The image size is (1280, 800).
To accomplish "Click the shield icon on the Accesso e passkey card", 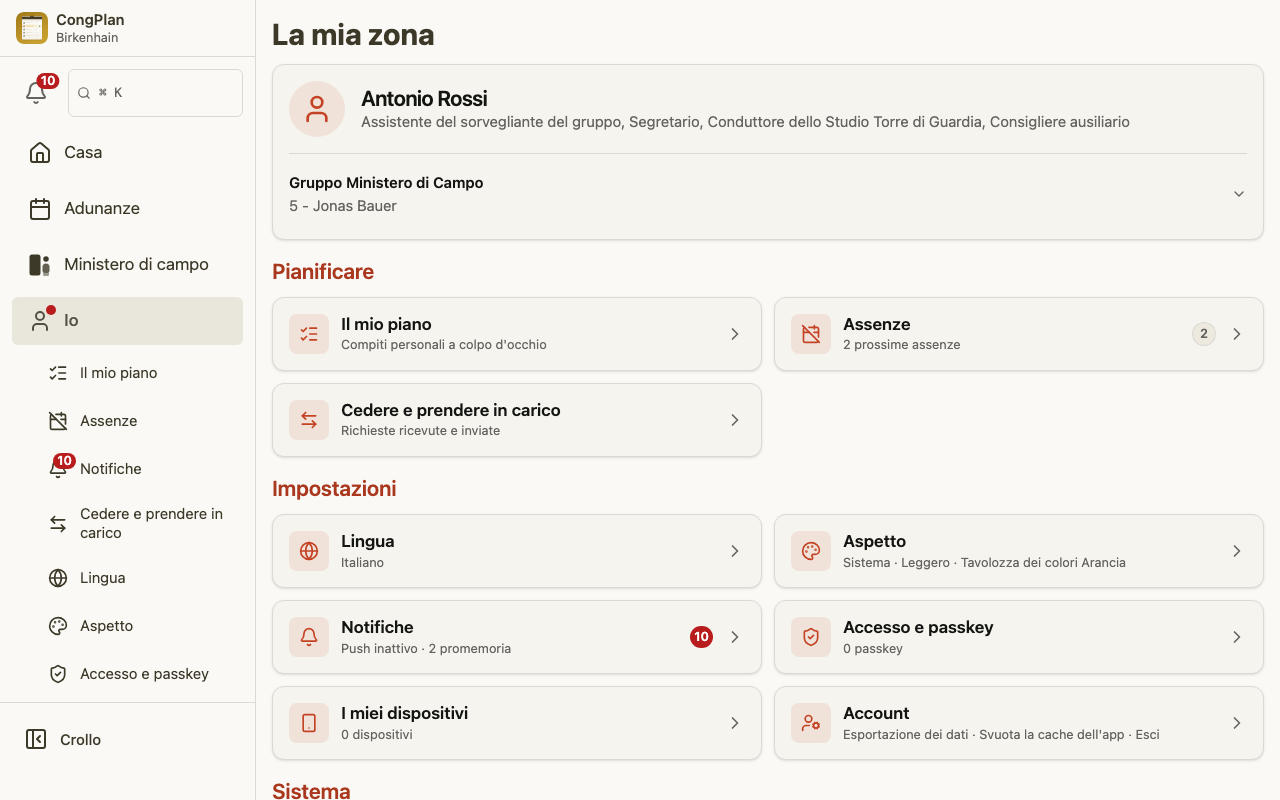I will pyautogui.click(x=811, y=637).
